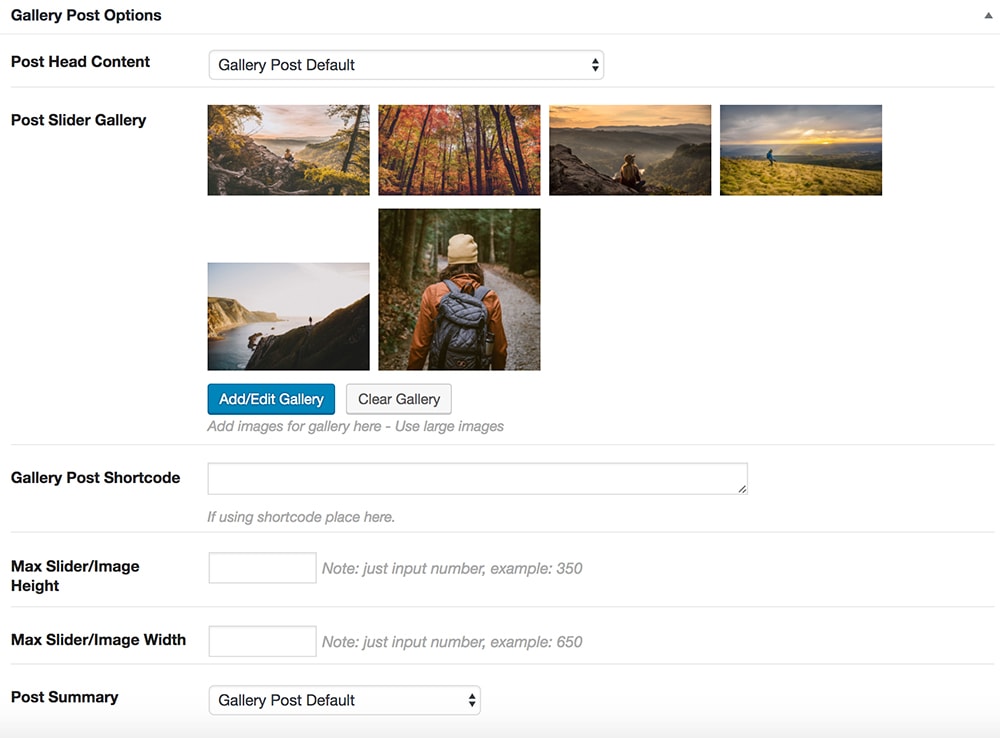
Task: Click the Gallery Post Options panel title
Action: click(86, 16)
